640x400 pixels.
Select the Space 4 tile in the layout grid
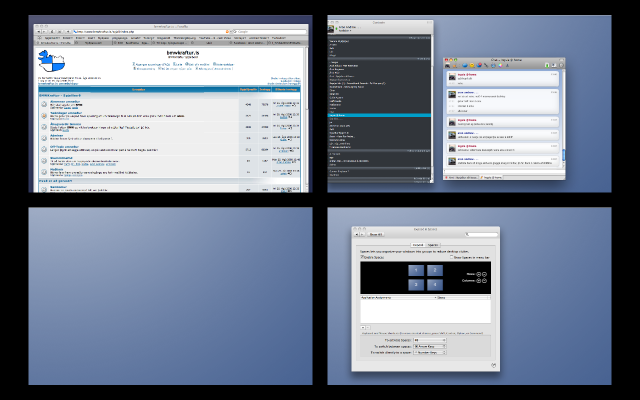pos(434,284)
